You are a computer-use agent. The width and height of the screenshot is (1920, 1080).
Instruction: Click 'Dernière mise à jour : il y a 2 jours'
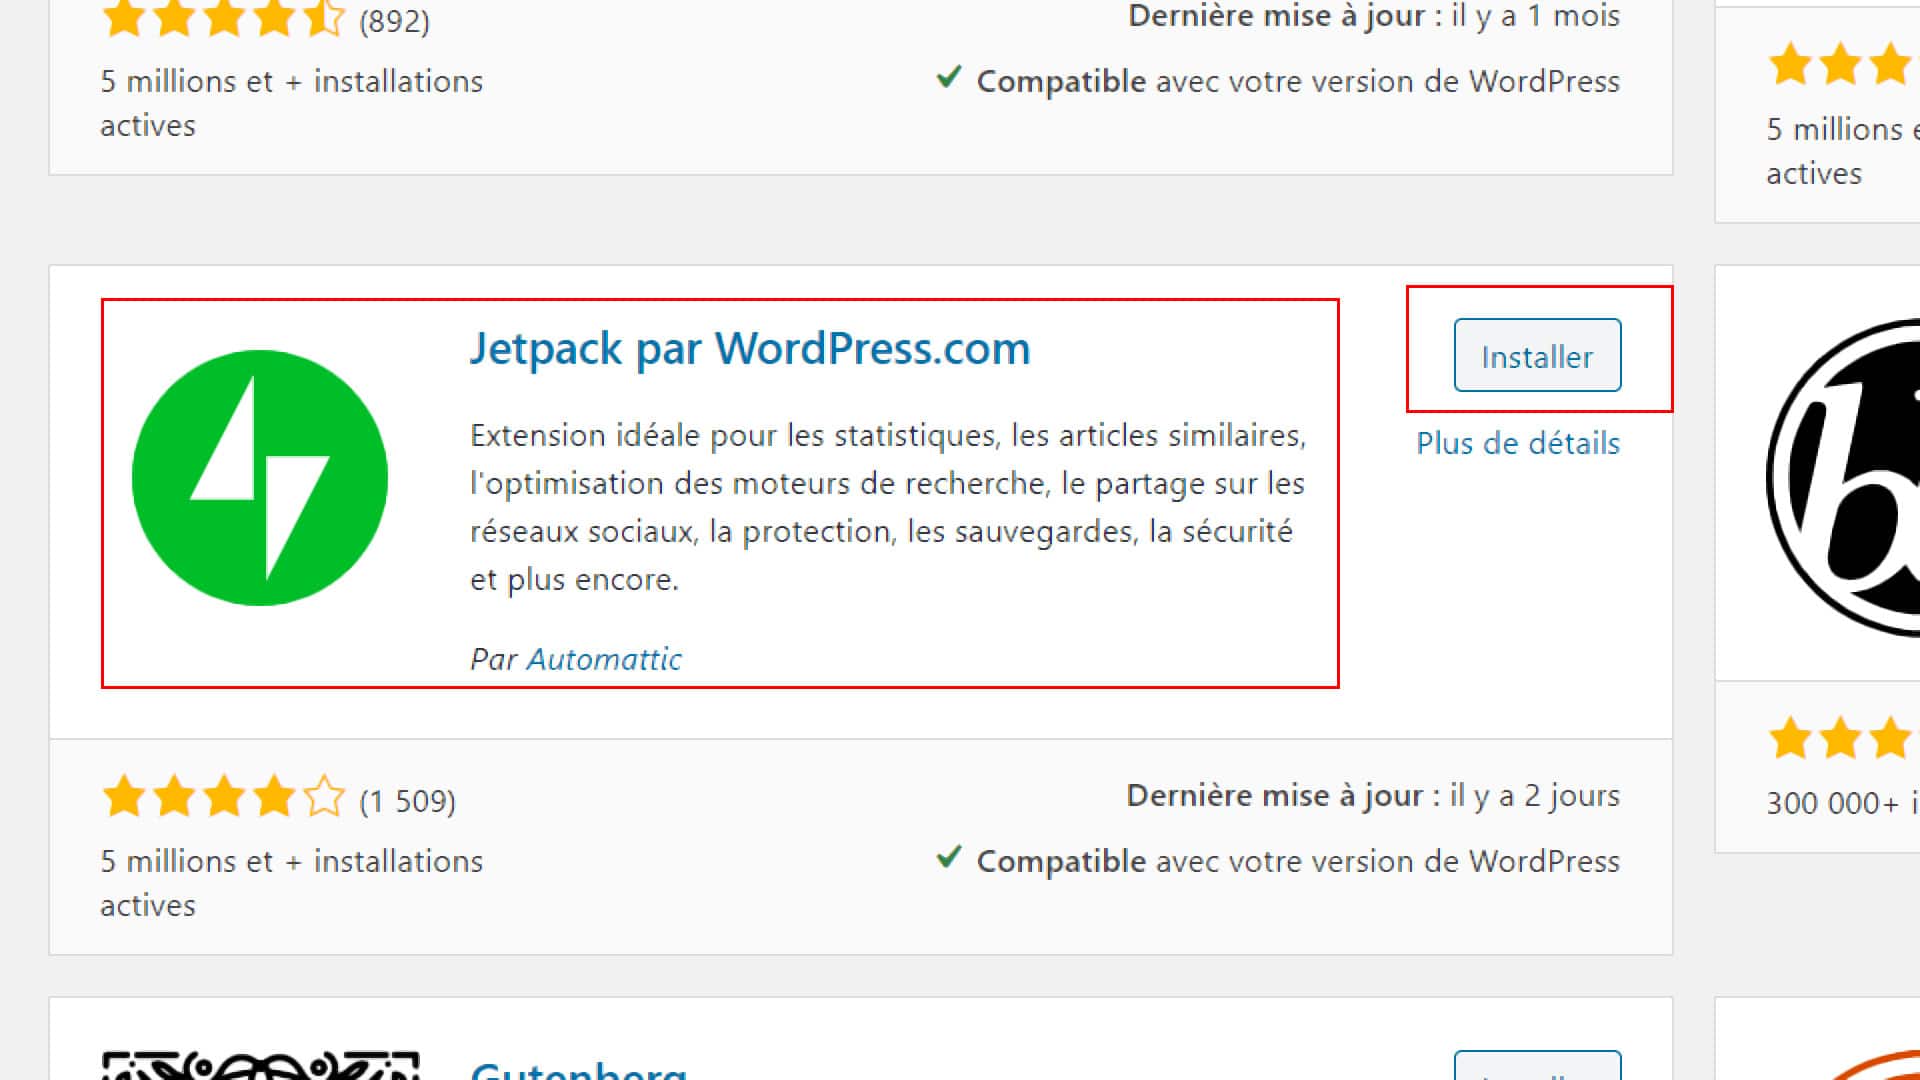[1373, 795]
